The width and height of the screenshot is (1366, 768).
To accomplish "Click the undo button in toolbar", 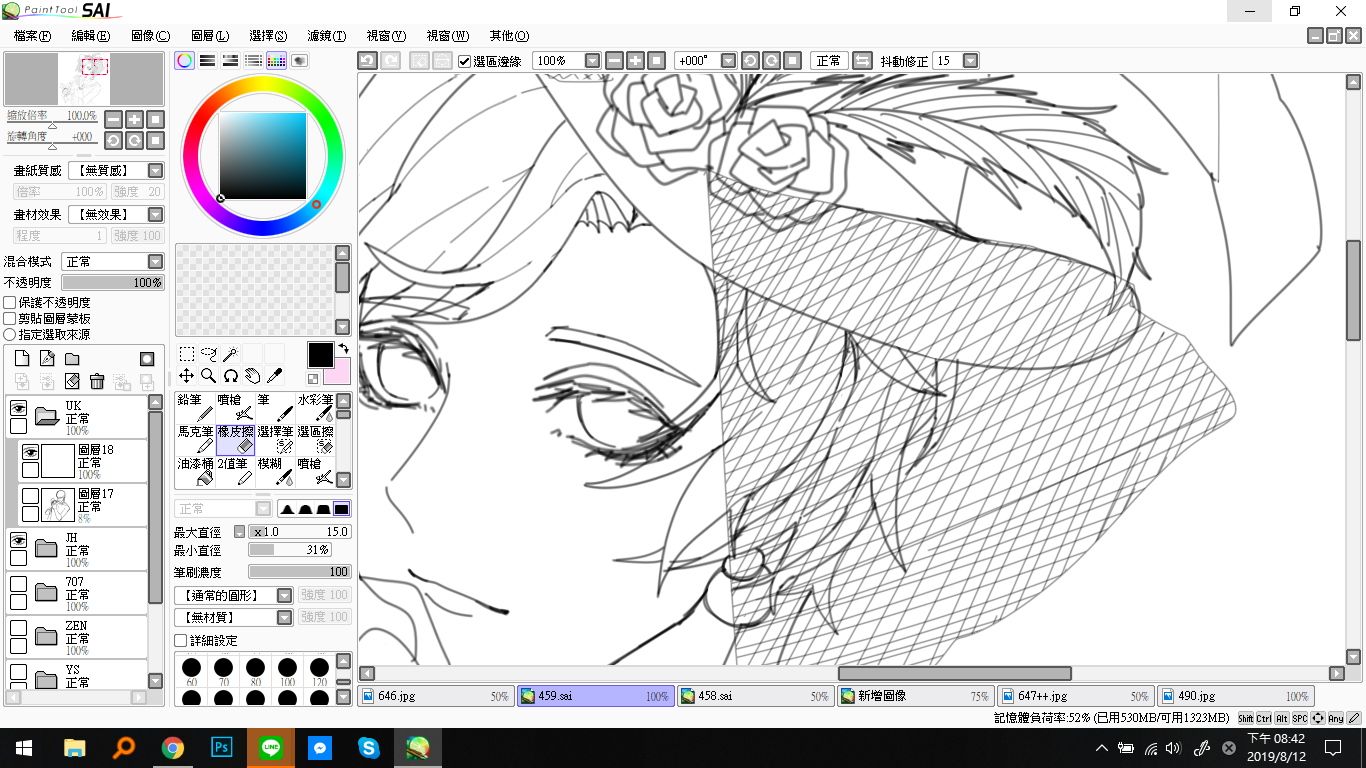I will pyautogui.click(x=368, y=61).
